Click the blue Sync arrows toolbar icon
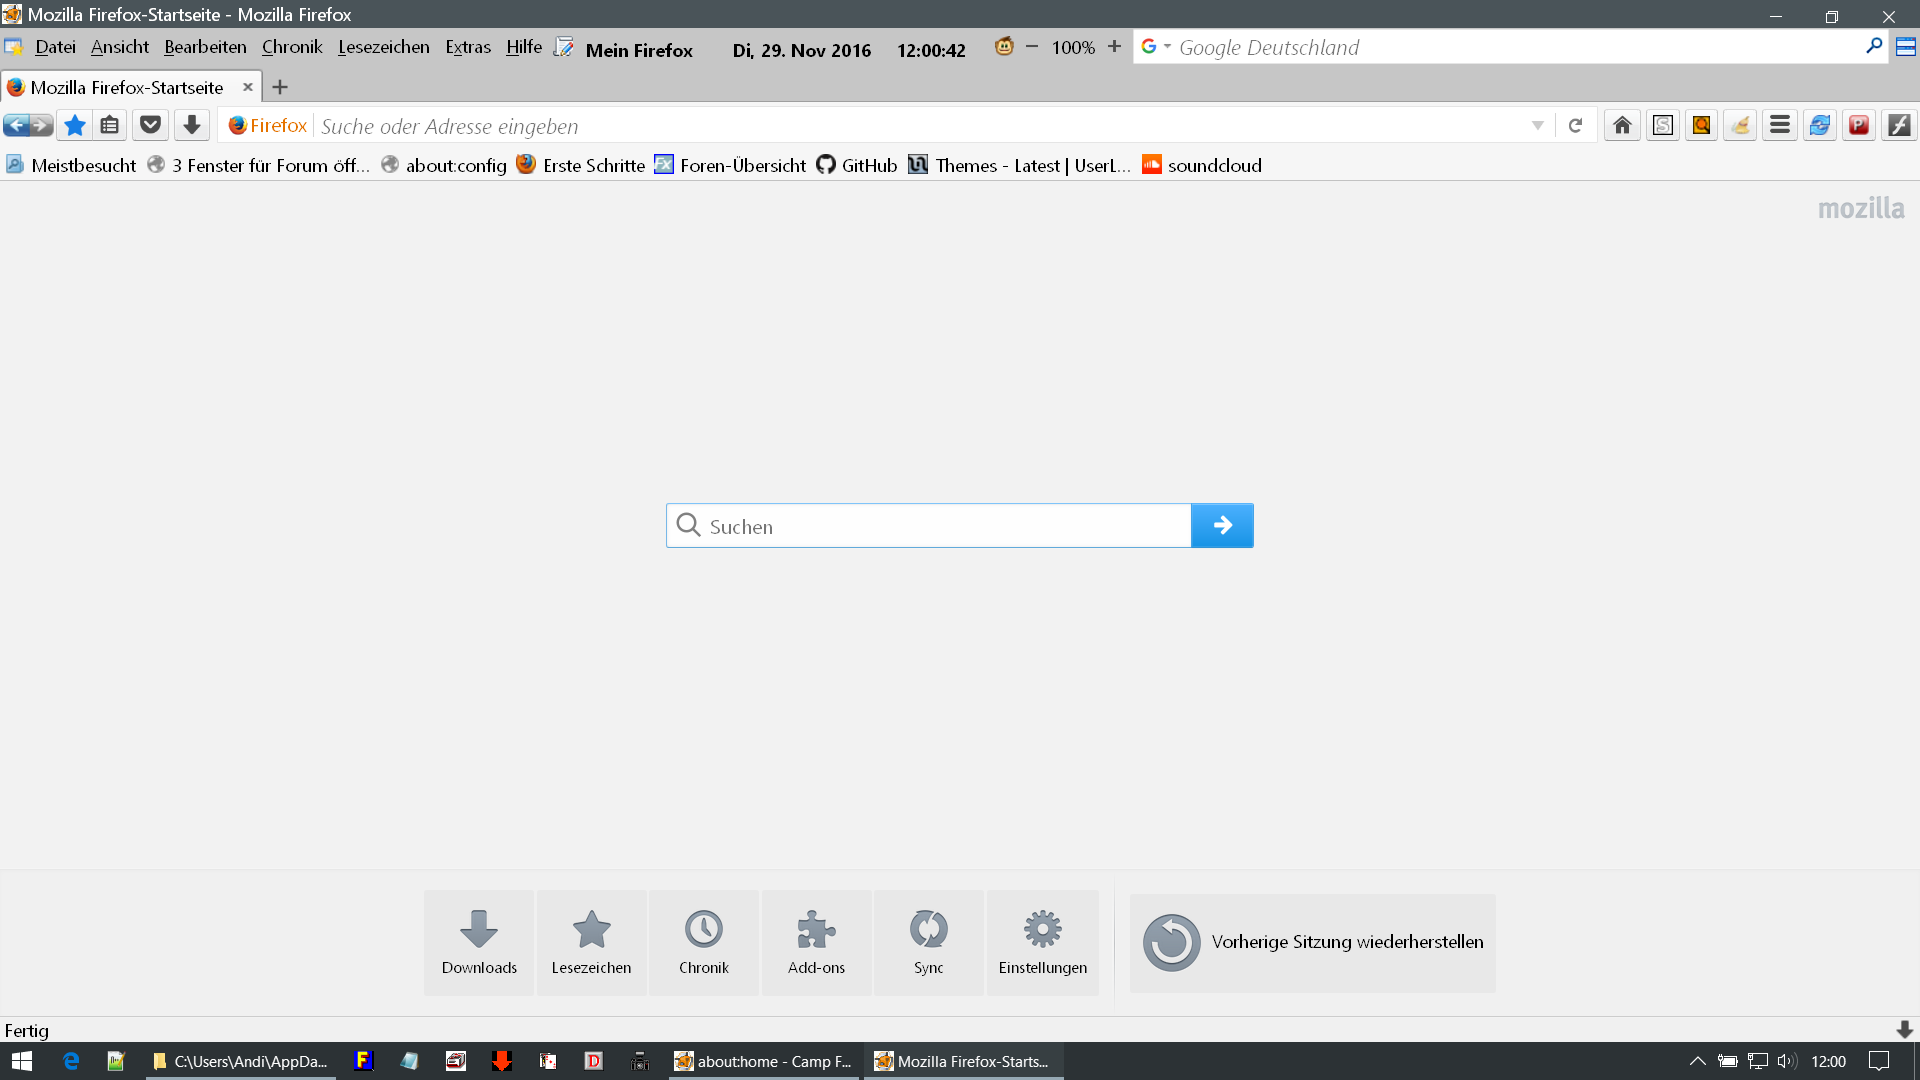 click(1819, 126)
